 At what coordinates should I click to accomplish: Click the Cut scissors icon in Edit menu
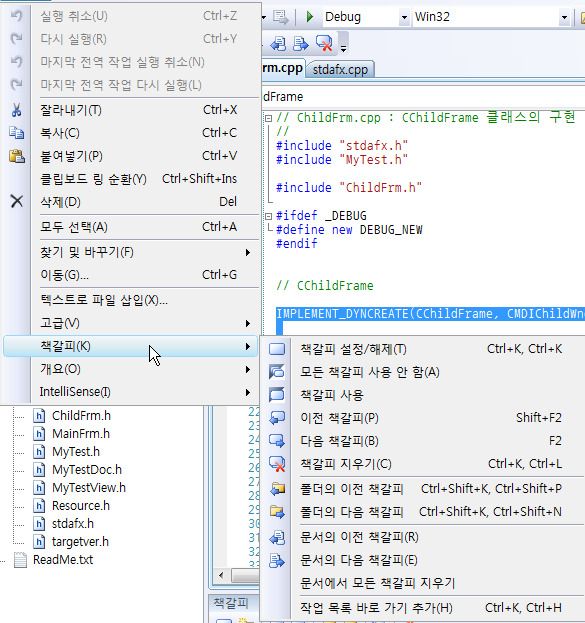pyautogui.click(x=16, y=110)
